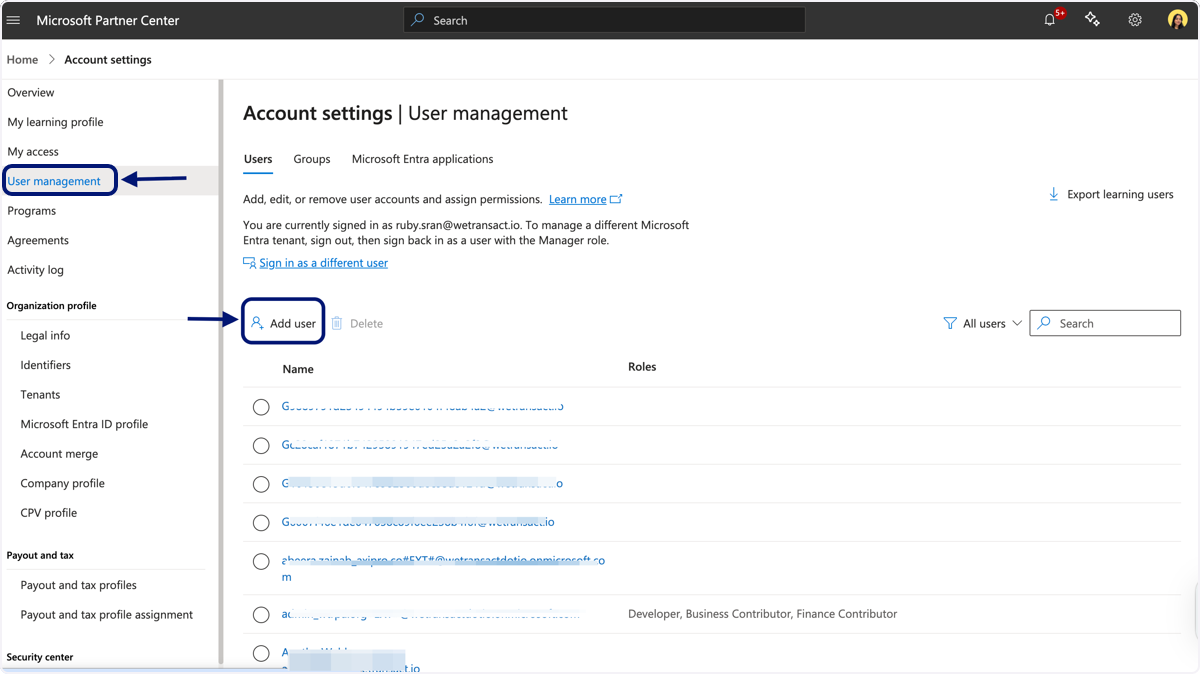Open Microsoft Entra ID profile
The width and height of the screenshot is (1200, 674).
(x=84, y=424)
